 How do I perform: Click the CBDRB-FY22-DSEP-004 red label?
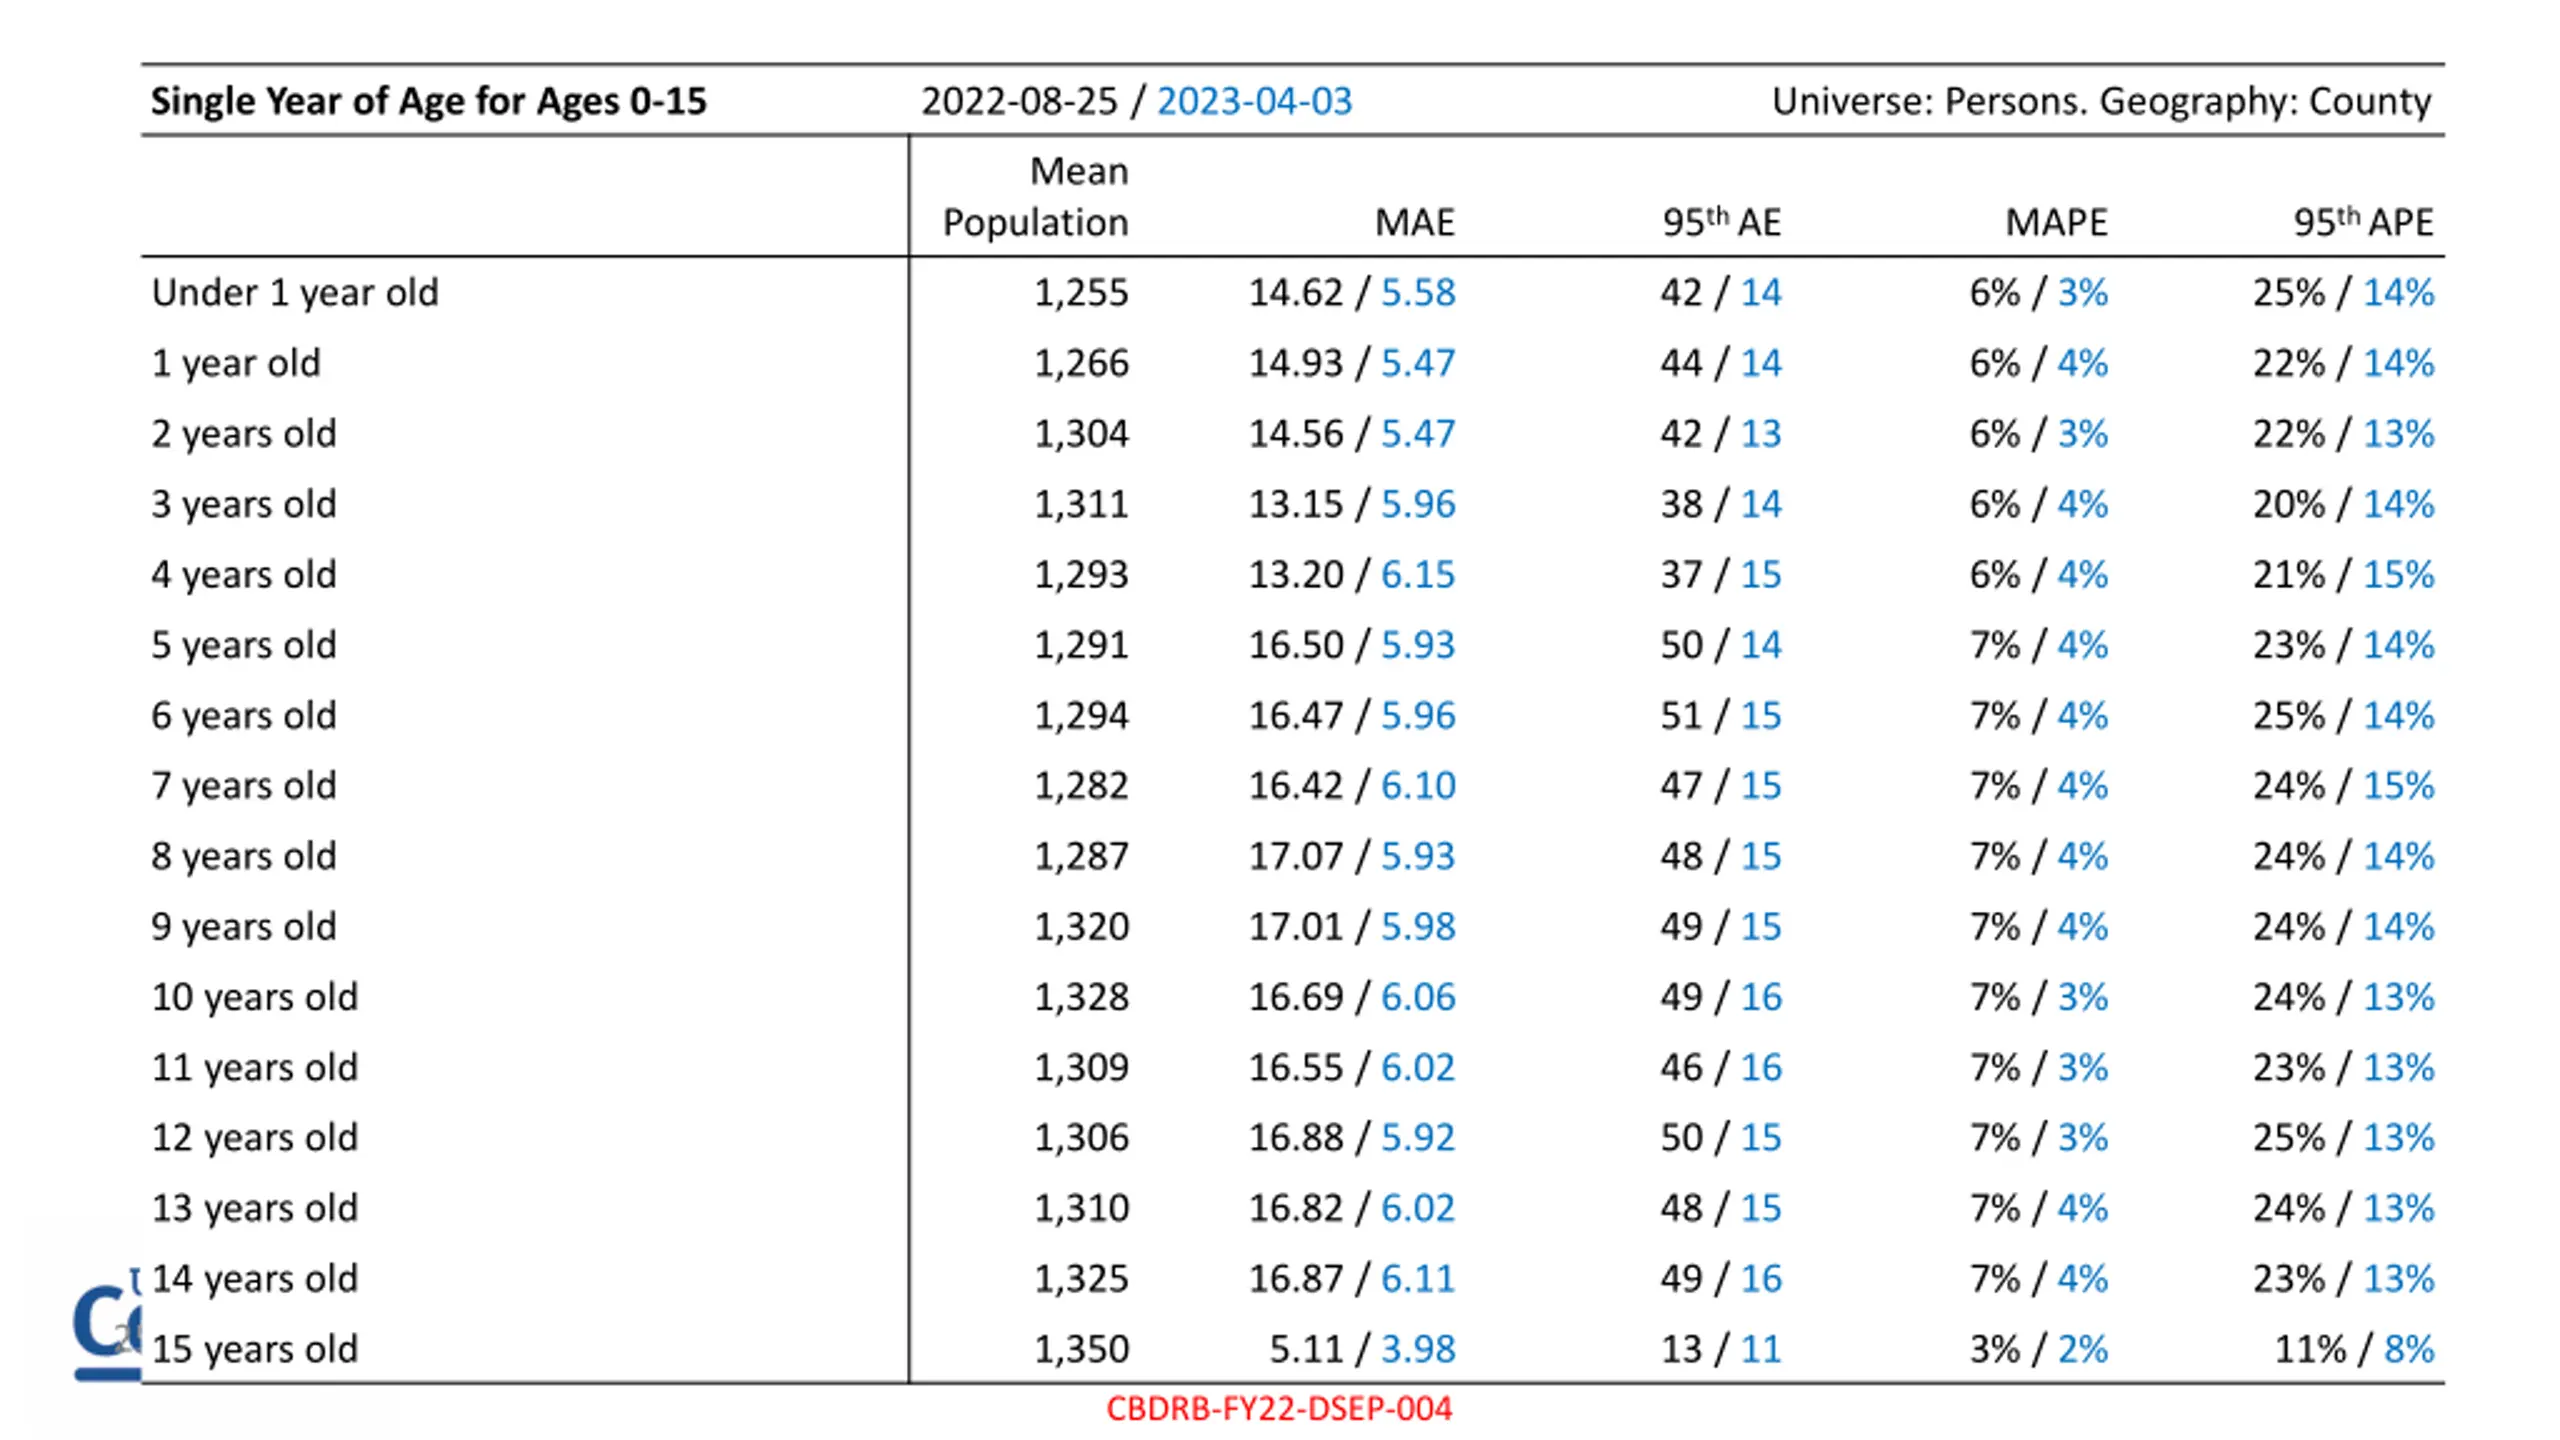click(1278, 1408)
